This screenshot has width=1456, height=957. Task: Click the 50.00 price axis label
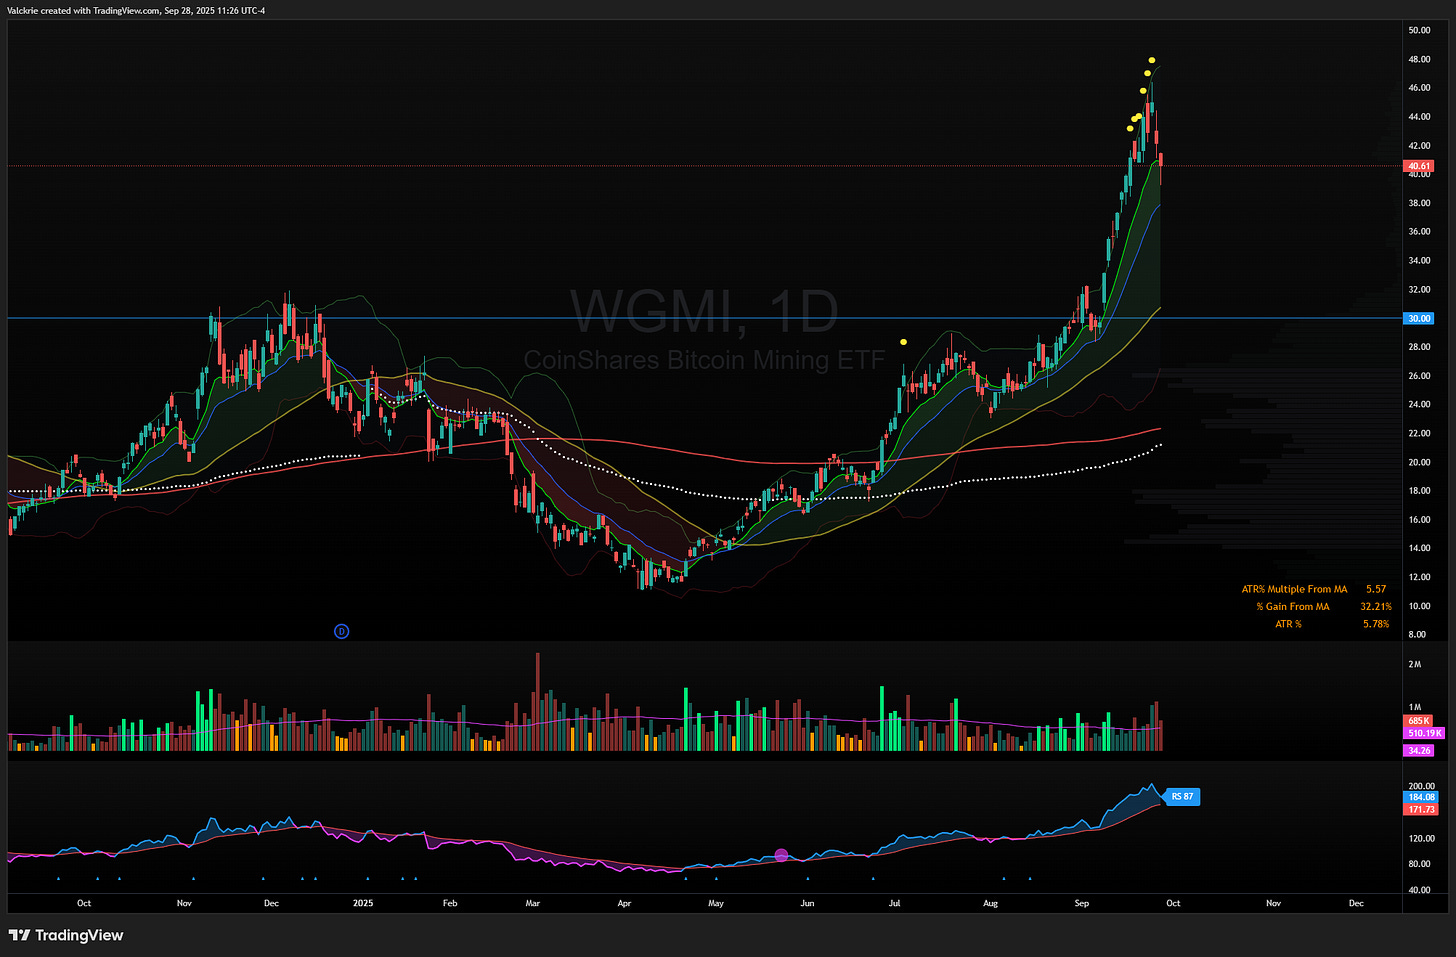[x=1419, y=30]
